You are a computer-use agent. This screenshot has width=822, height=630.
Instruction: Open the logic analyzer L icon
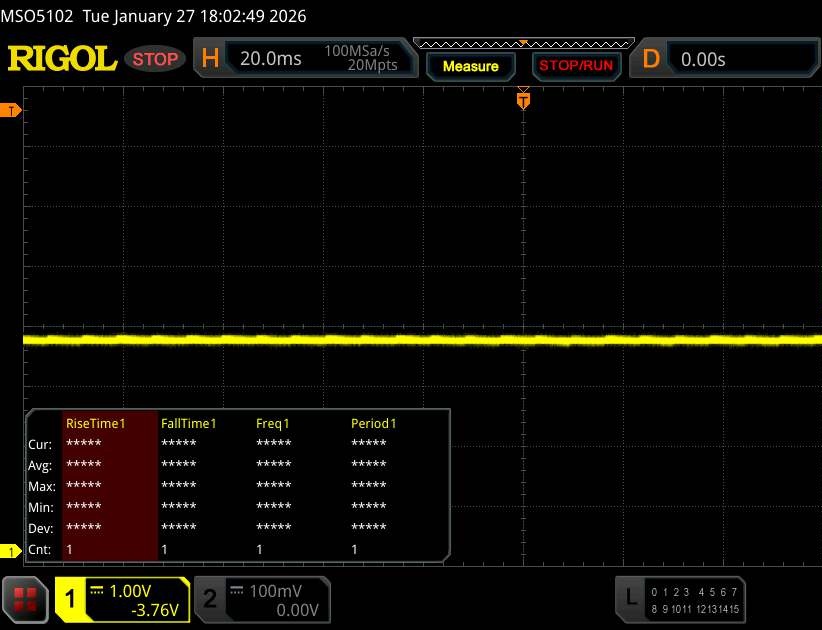click(x=630, y=597)
